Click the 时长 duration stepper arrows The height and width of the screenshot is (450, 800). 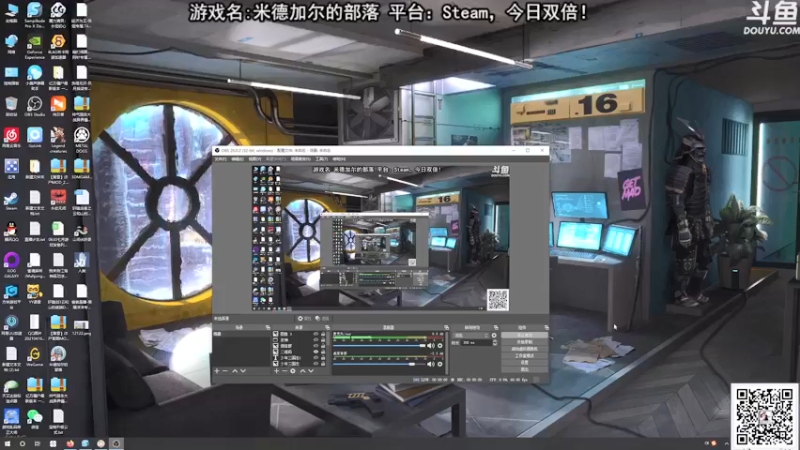tap(495, 343)
